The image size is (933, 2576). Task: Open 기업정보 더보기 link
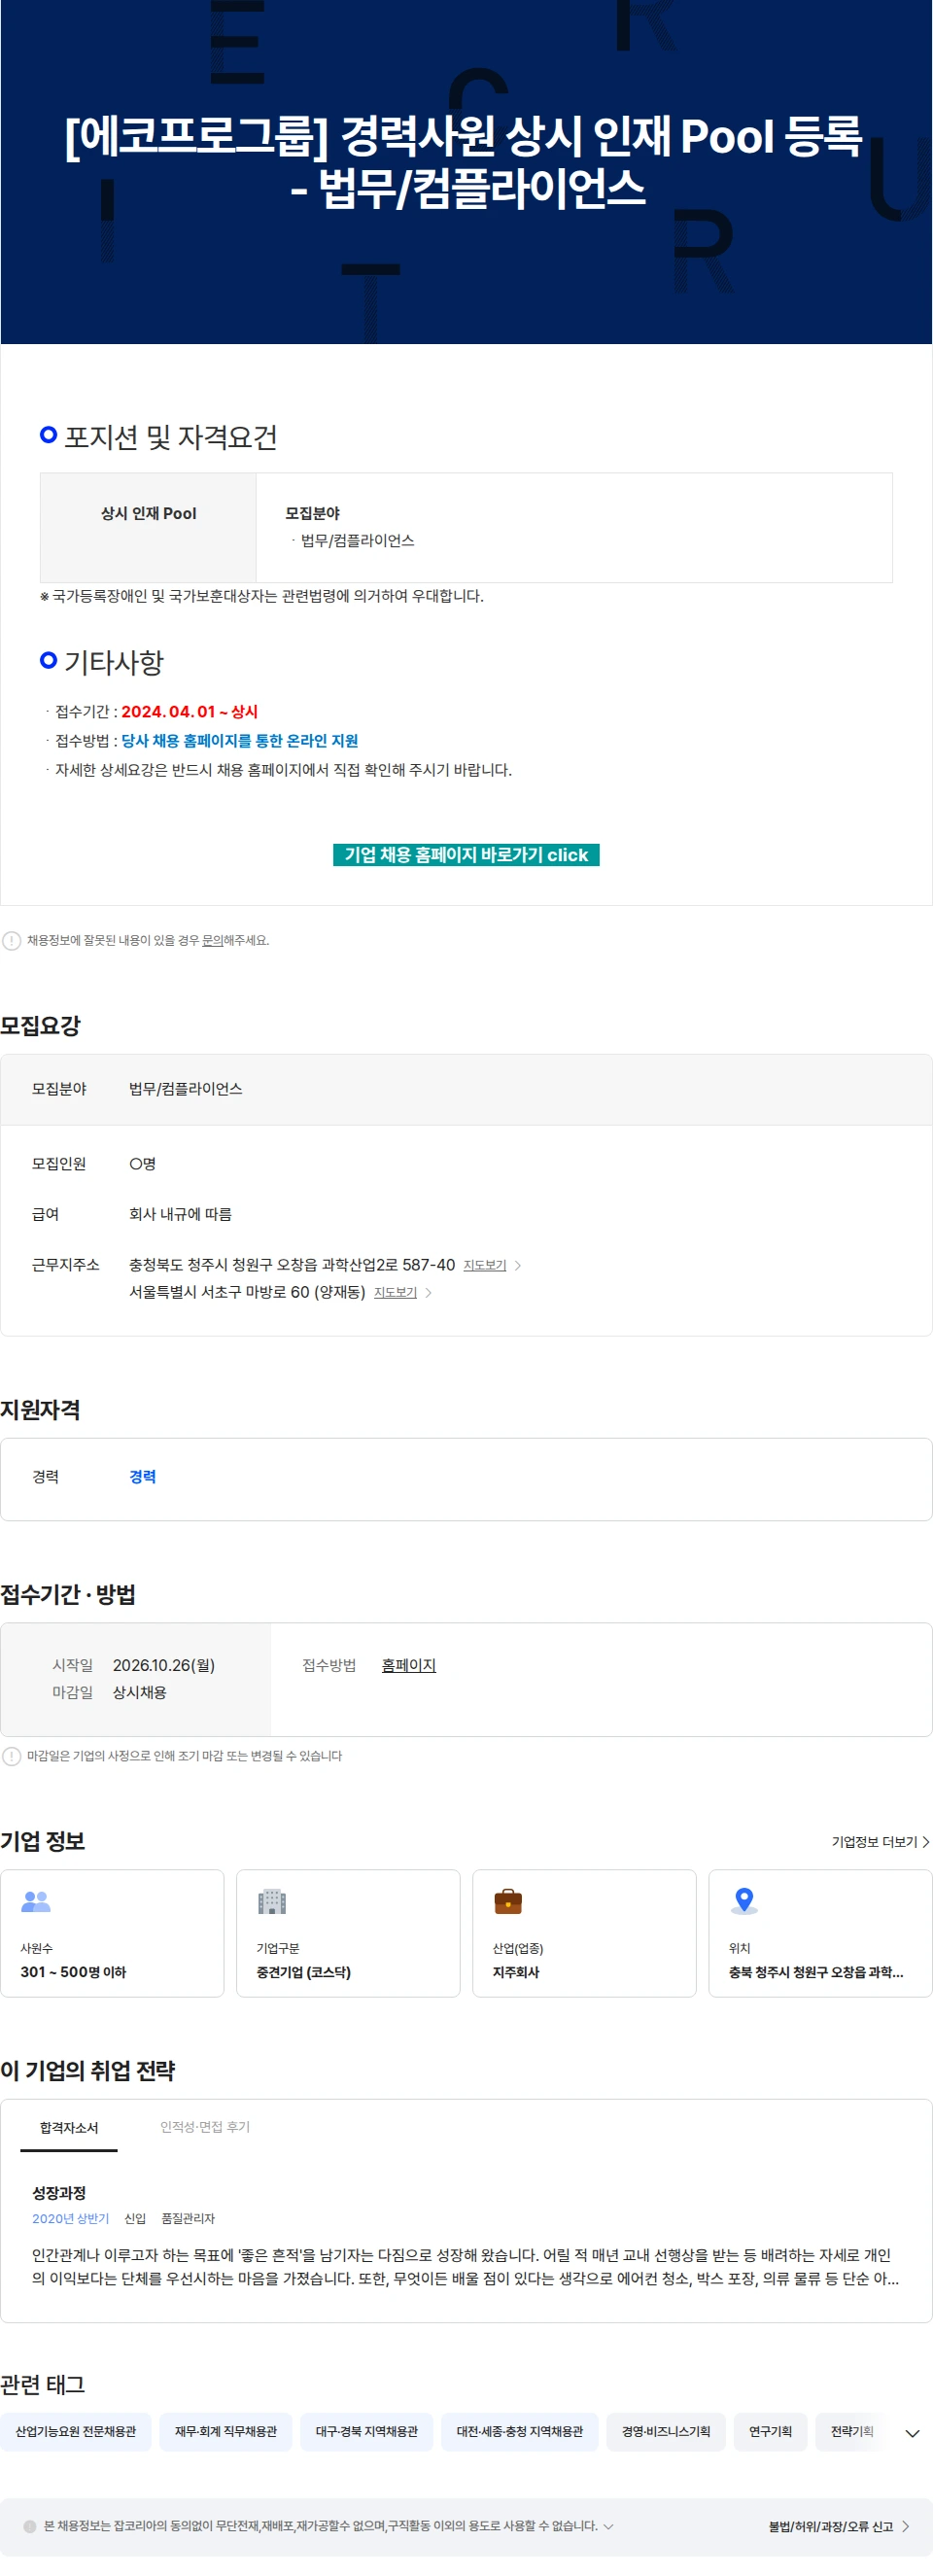click(880, 1841)
